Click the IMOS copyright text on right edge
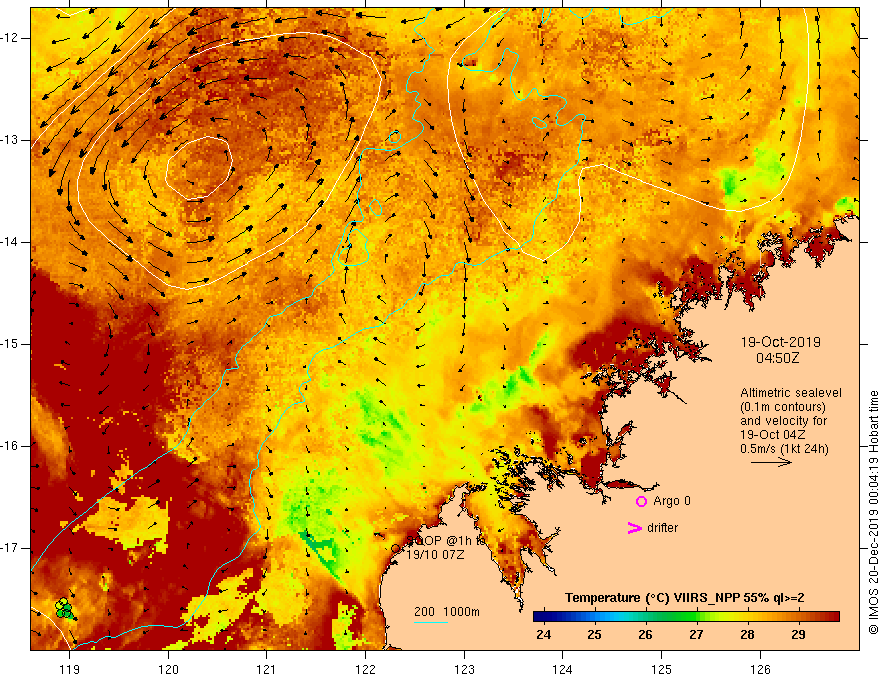Screen dimensions: 880x680 873,512
